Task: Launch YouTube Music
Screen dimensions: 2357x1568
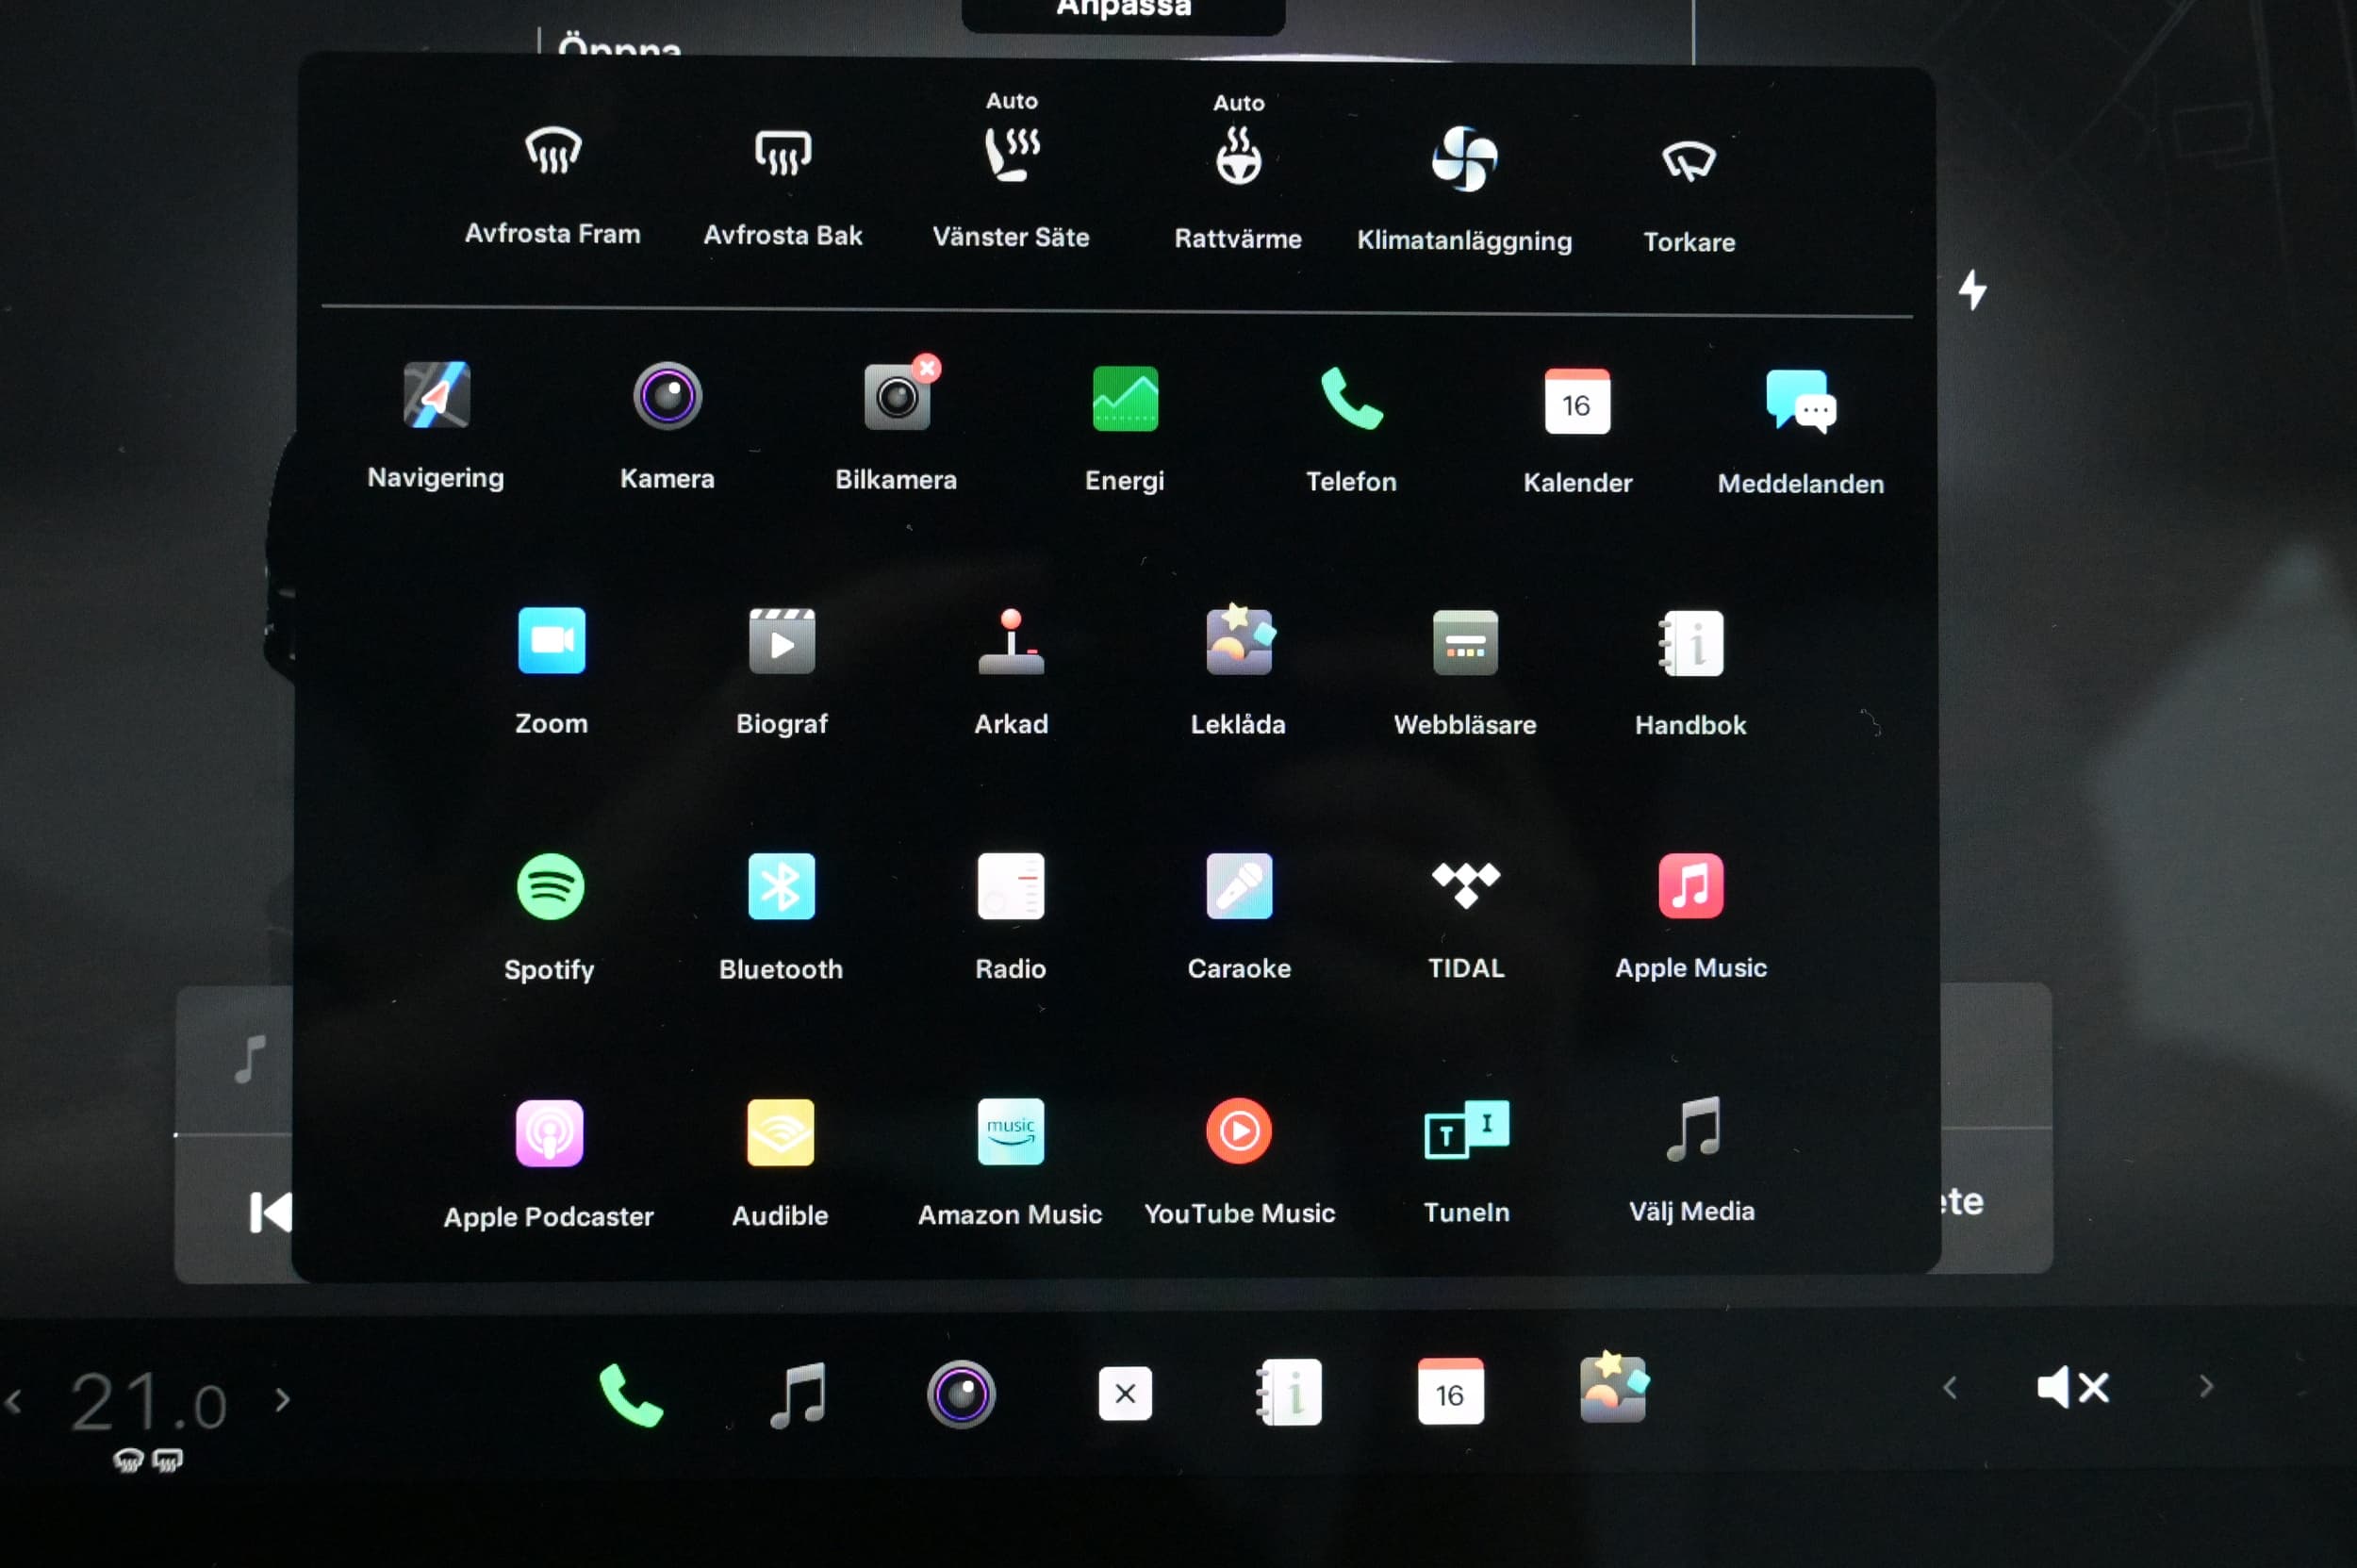Action: click(1239, 1131)
